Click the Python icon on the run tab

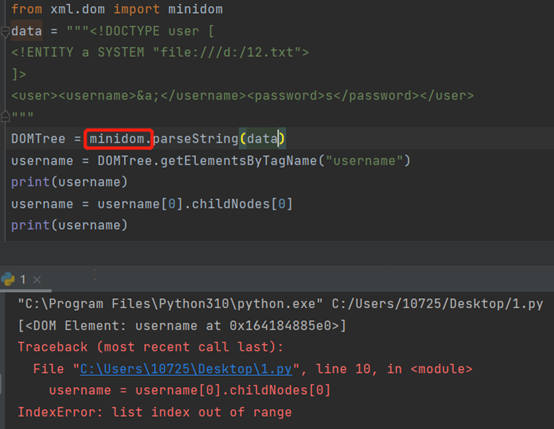pyautogui.click(x=8, y=279)
